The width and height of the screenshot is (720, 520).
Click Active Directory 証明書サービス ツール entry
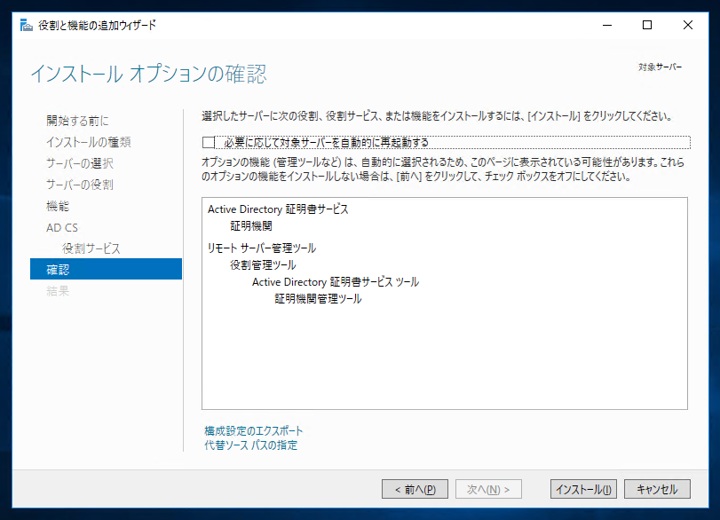pos(335,282)
